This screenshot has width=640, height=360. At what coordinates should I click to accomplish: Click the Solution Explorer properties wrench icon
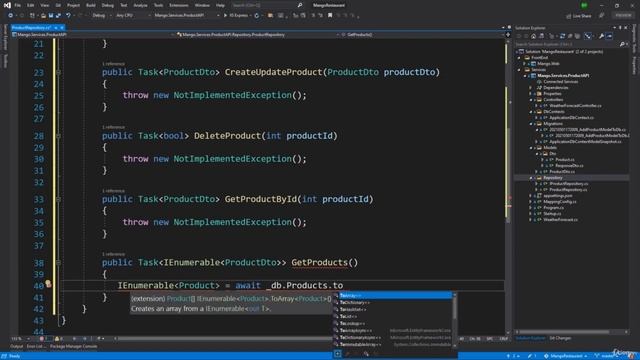coord(601,36)
